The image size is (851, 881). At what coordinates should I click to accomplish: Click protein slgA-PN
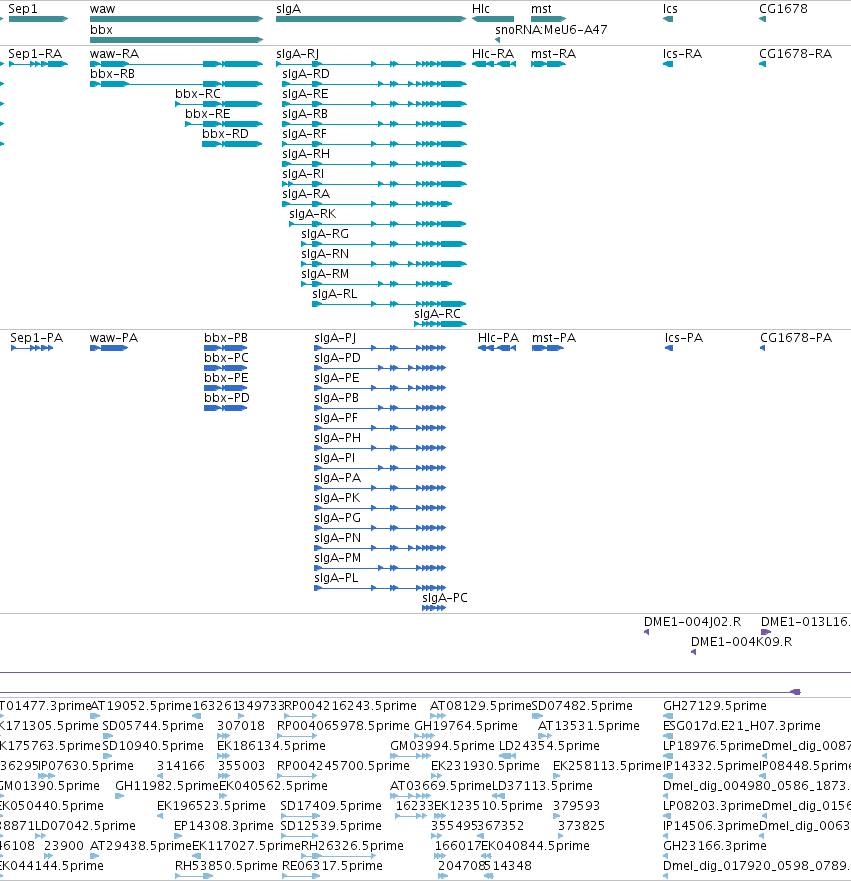[x=380, y=548]
